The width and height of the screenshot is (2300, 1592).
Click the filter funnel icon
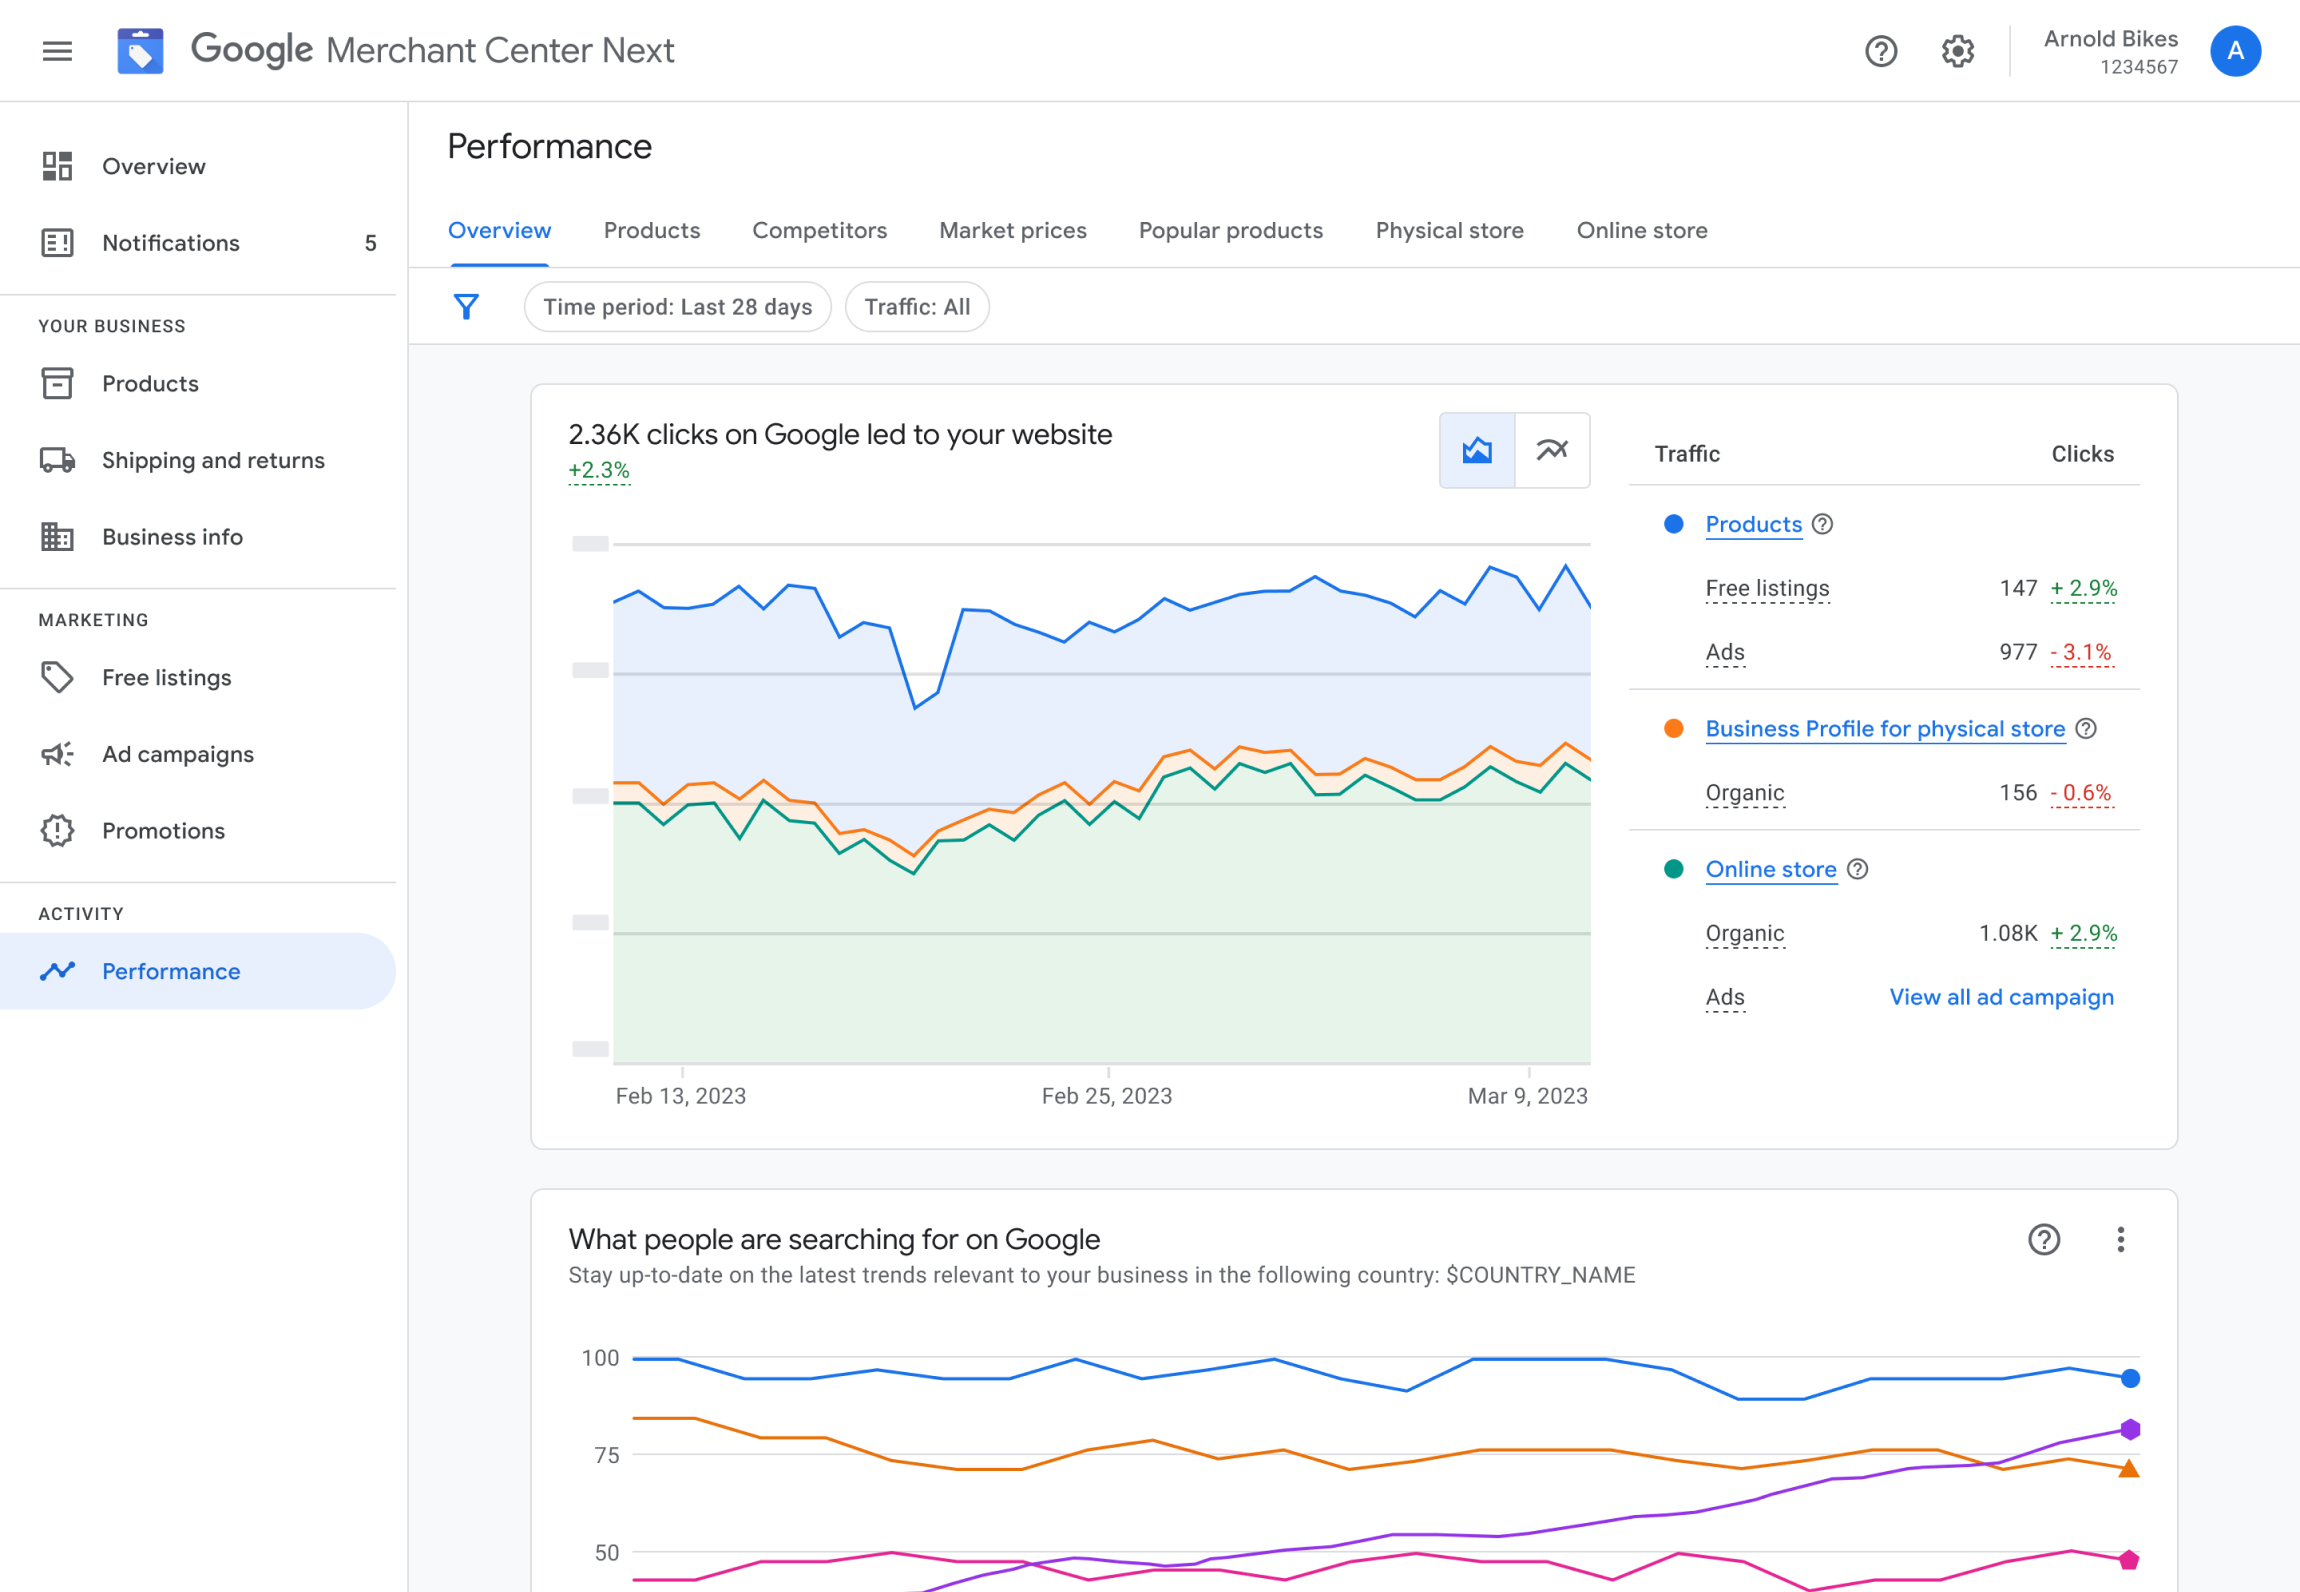pos(466,307)
